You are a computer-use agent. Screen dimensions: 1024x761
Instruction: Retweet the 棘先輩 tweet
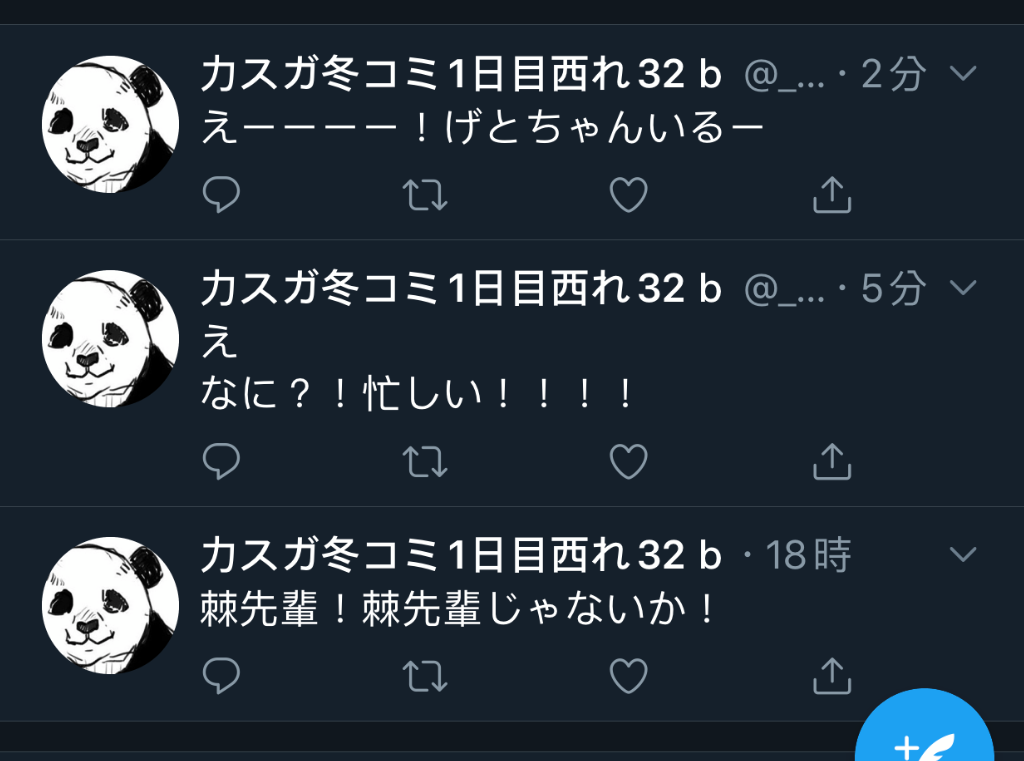coord(425,675)
